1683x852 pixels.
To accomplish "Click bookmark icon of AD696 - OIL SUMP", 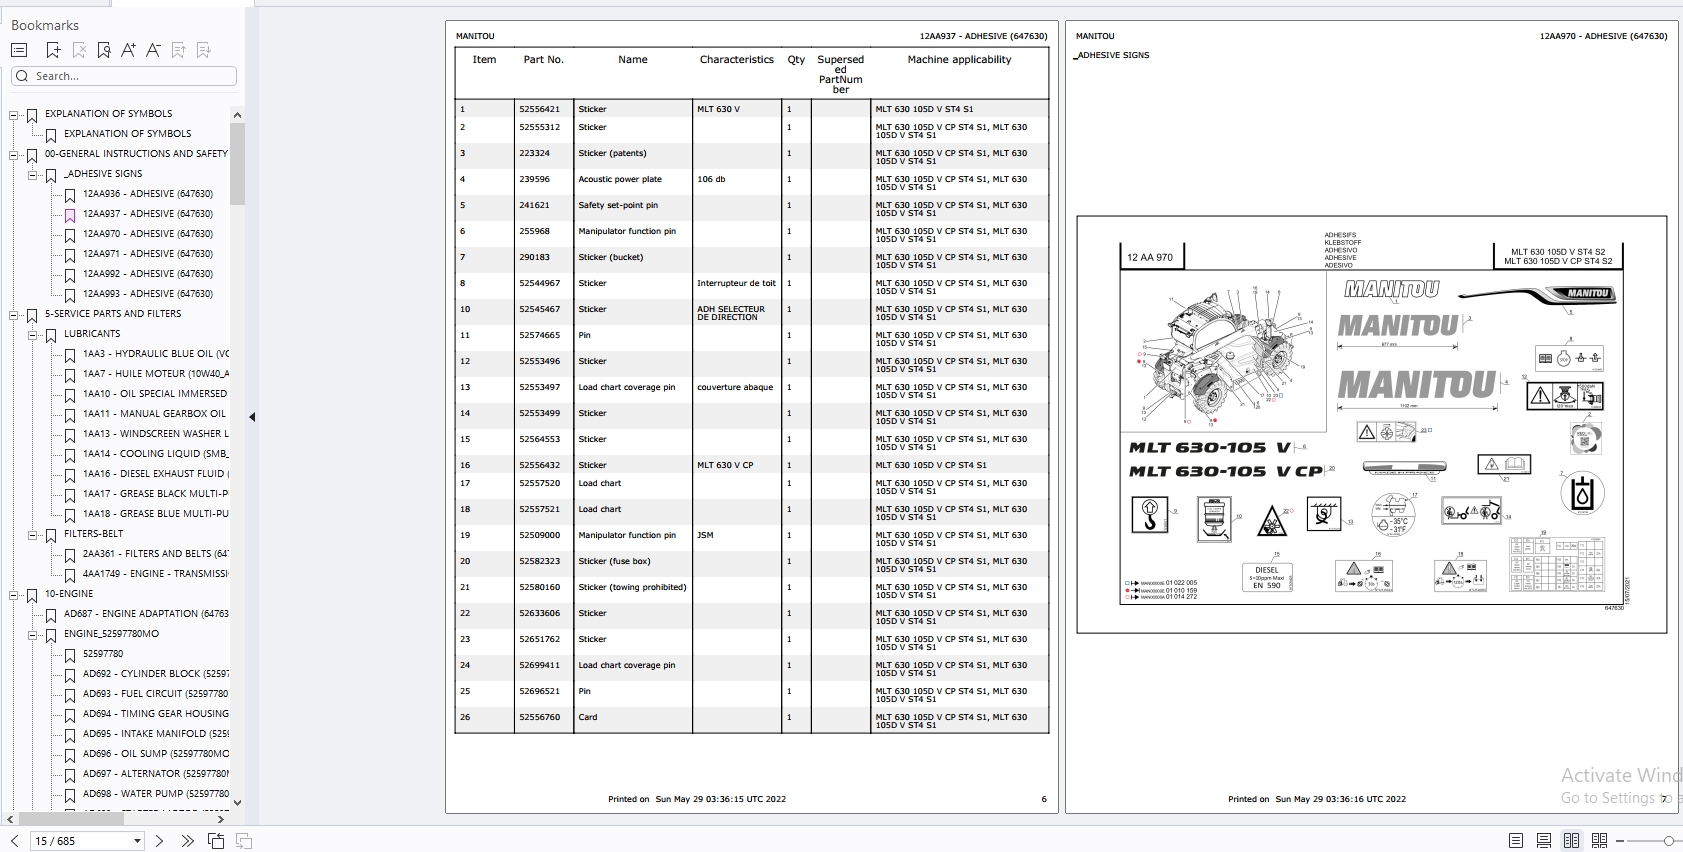I will click(70, 755).
